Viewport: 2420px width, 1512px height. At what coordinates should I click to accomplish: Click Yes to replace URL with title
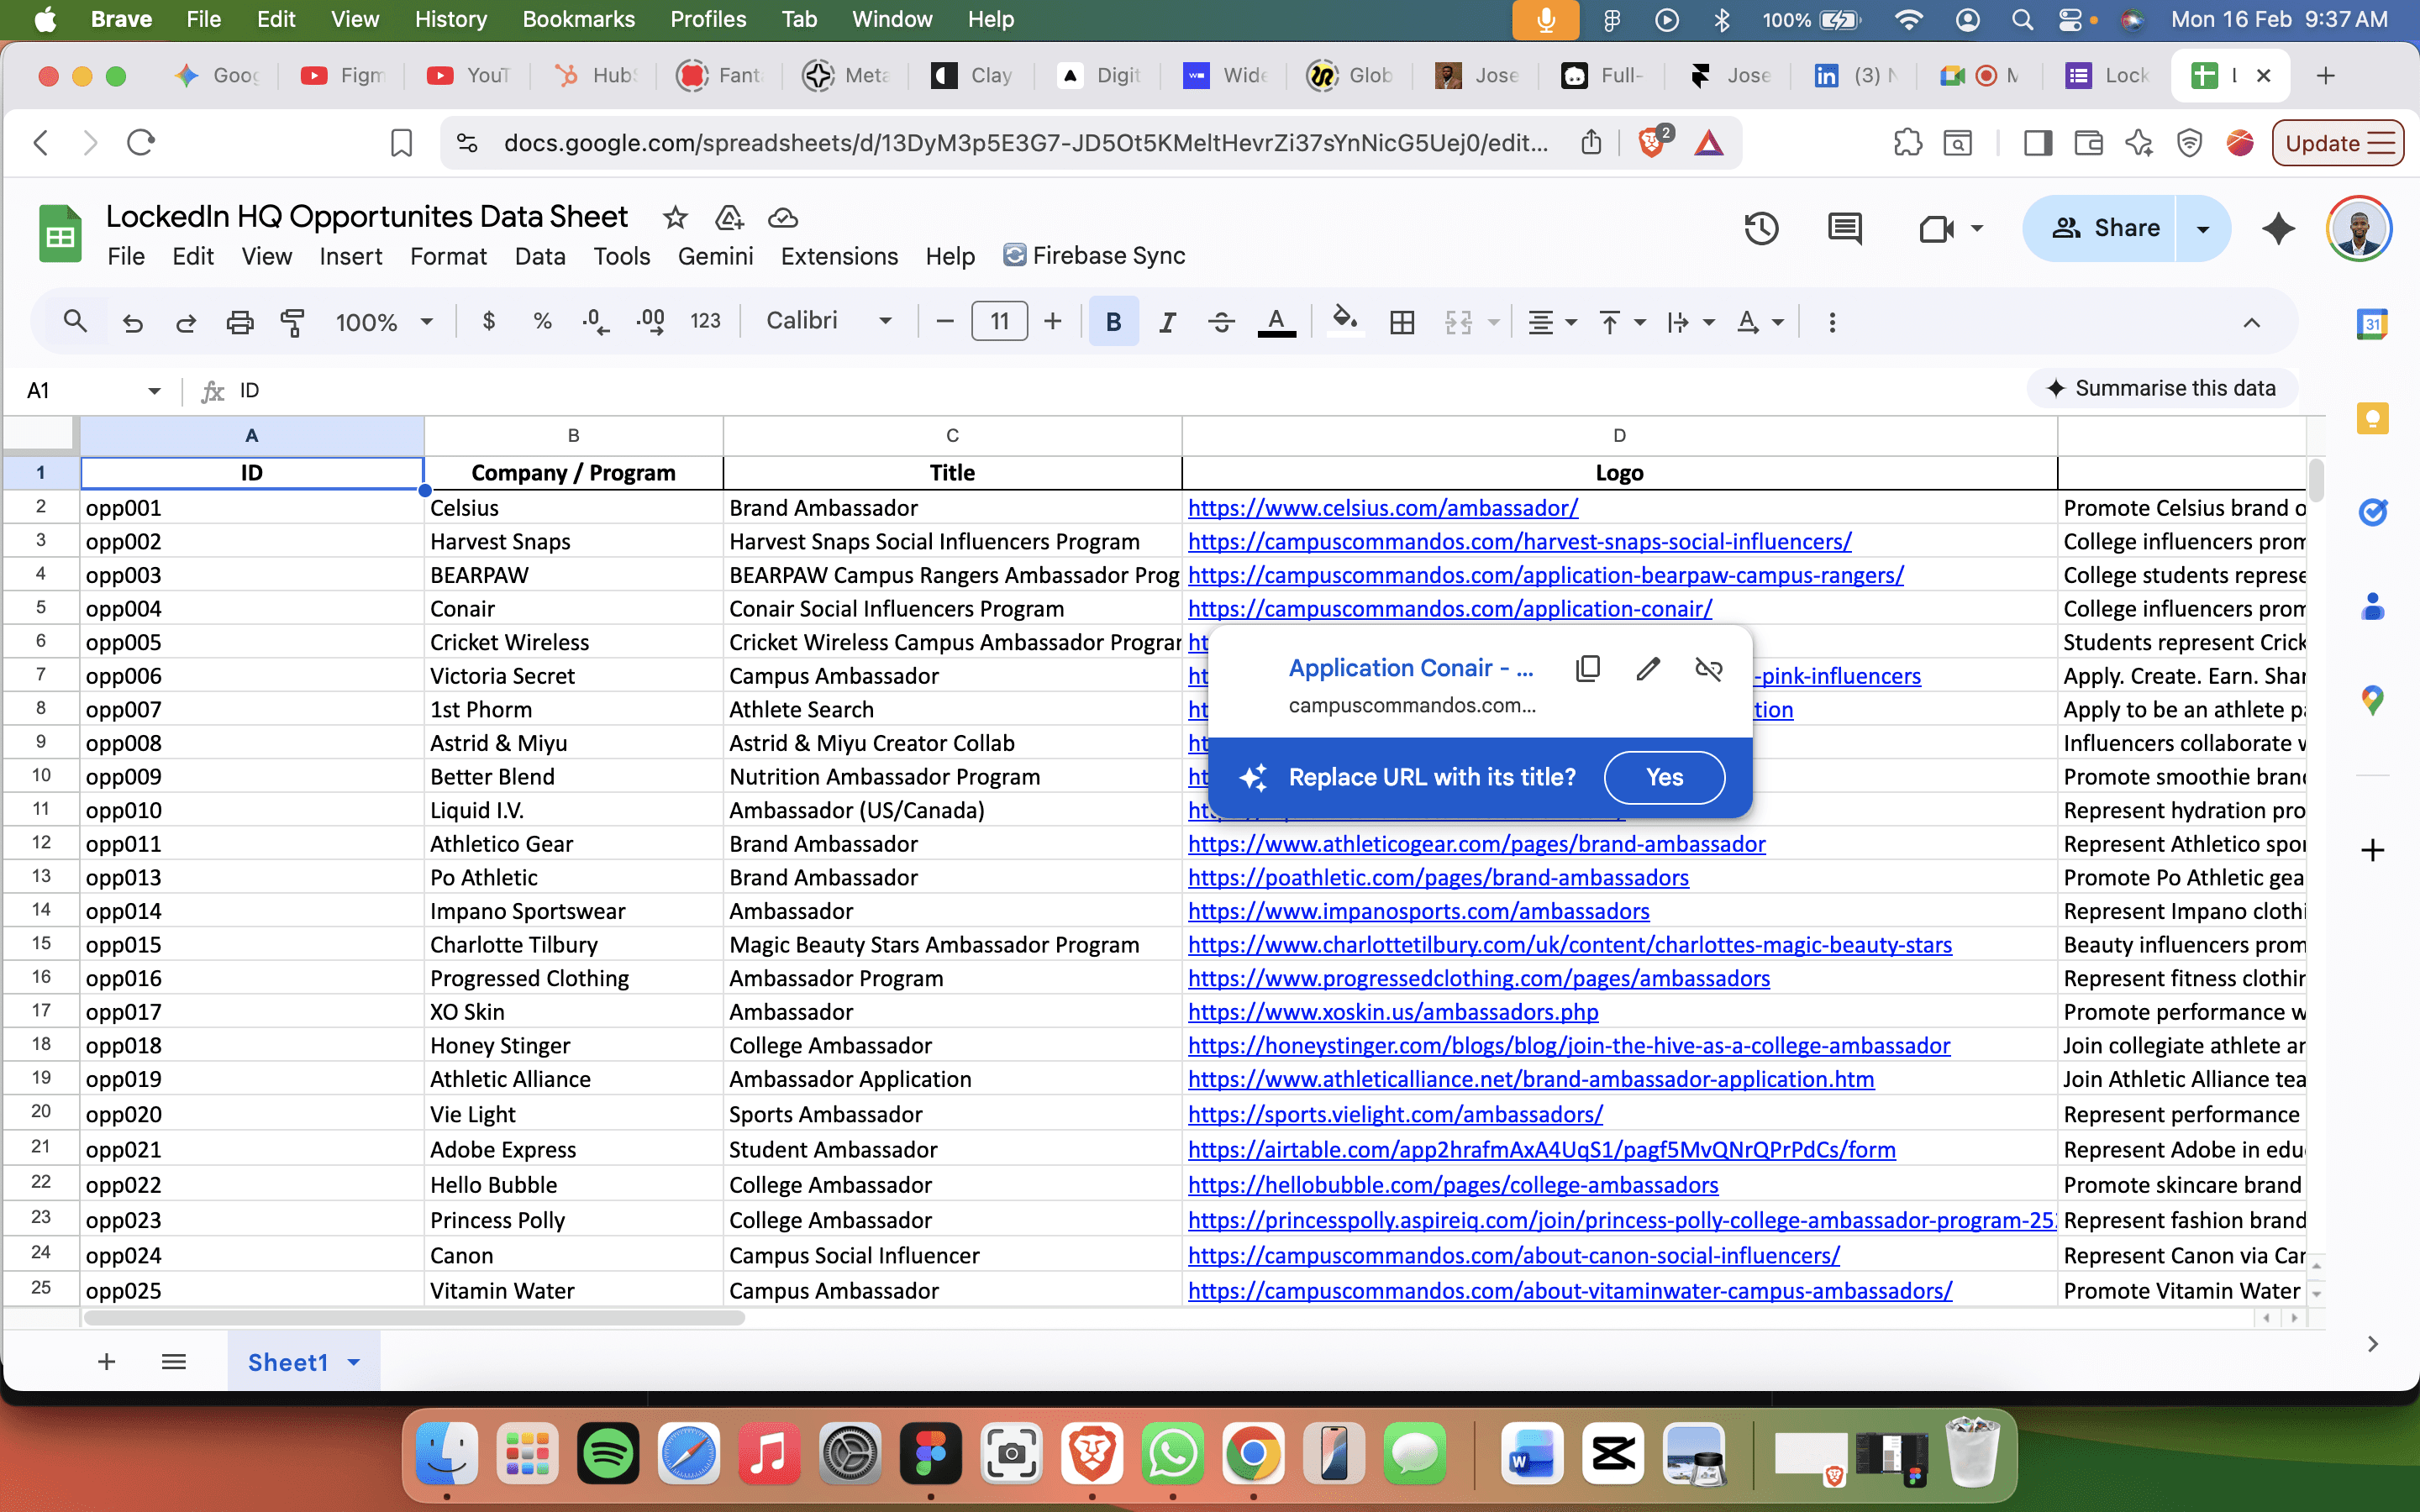pos(1663,777)
